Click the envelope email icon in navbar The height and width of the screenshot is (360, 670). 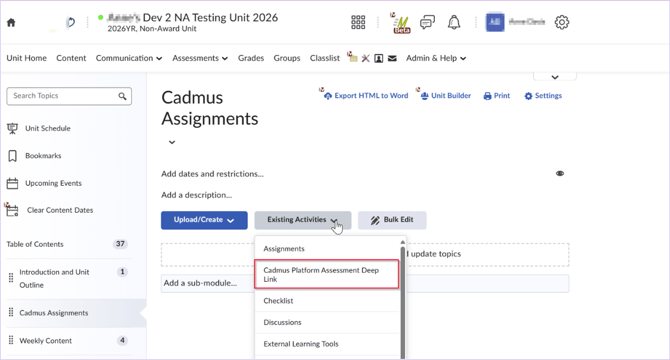click(x=392, y=58)
